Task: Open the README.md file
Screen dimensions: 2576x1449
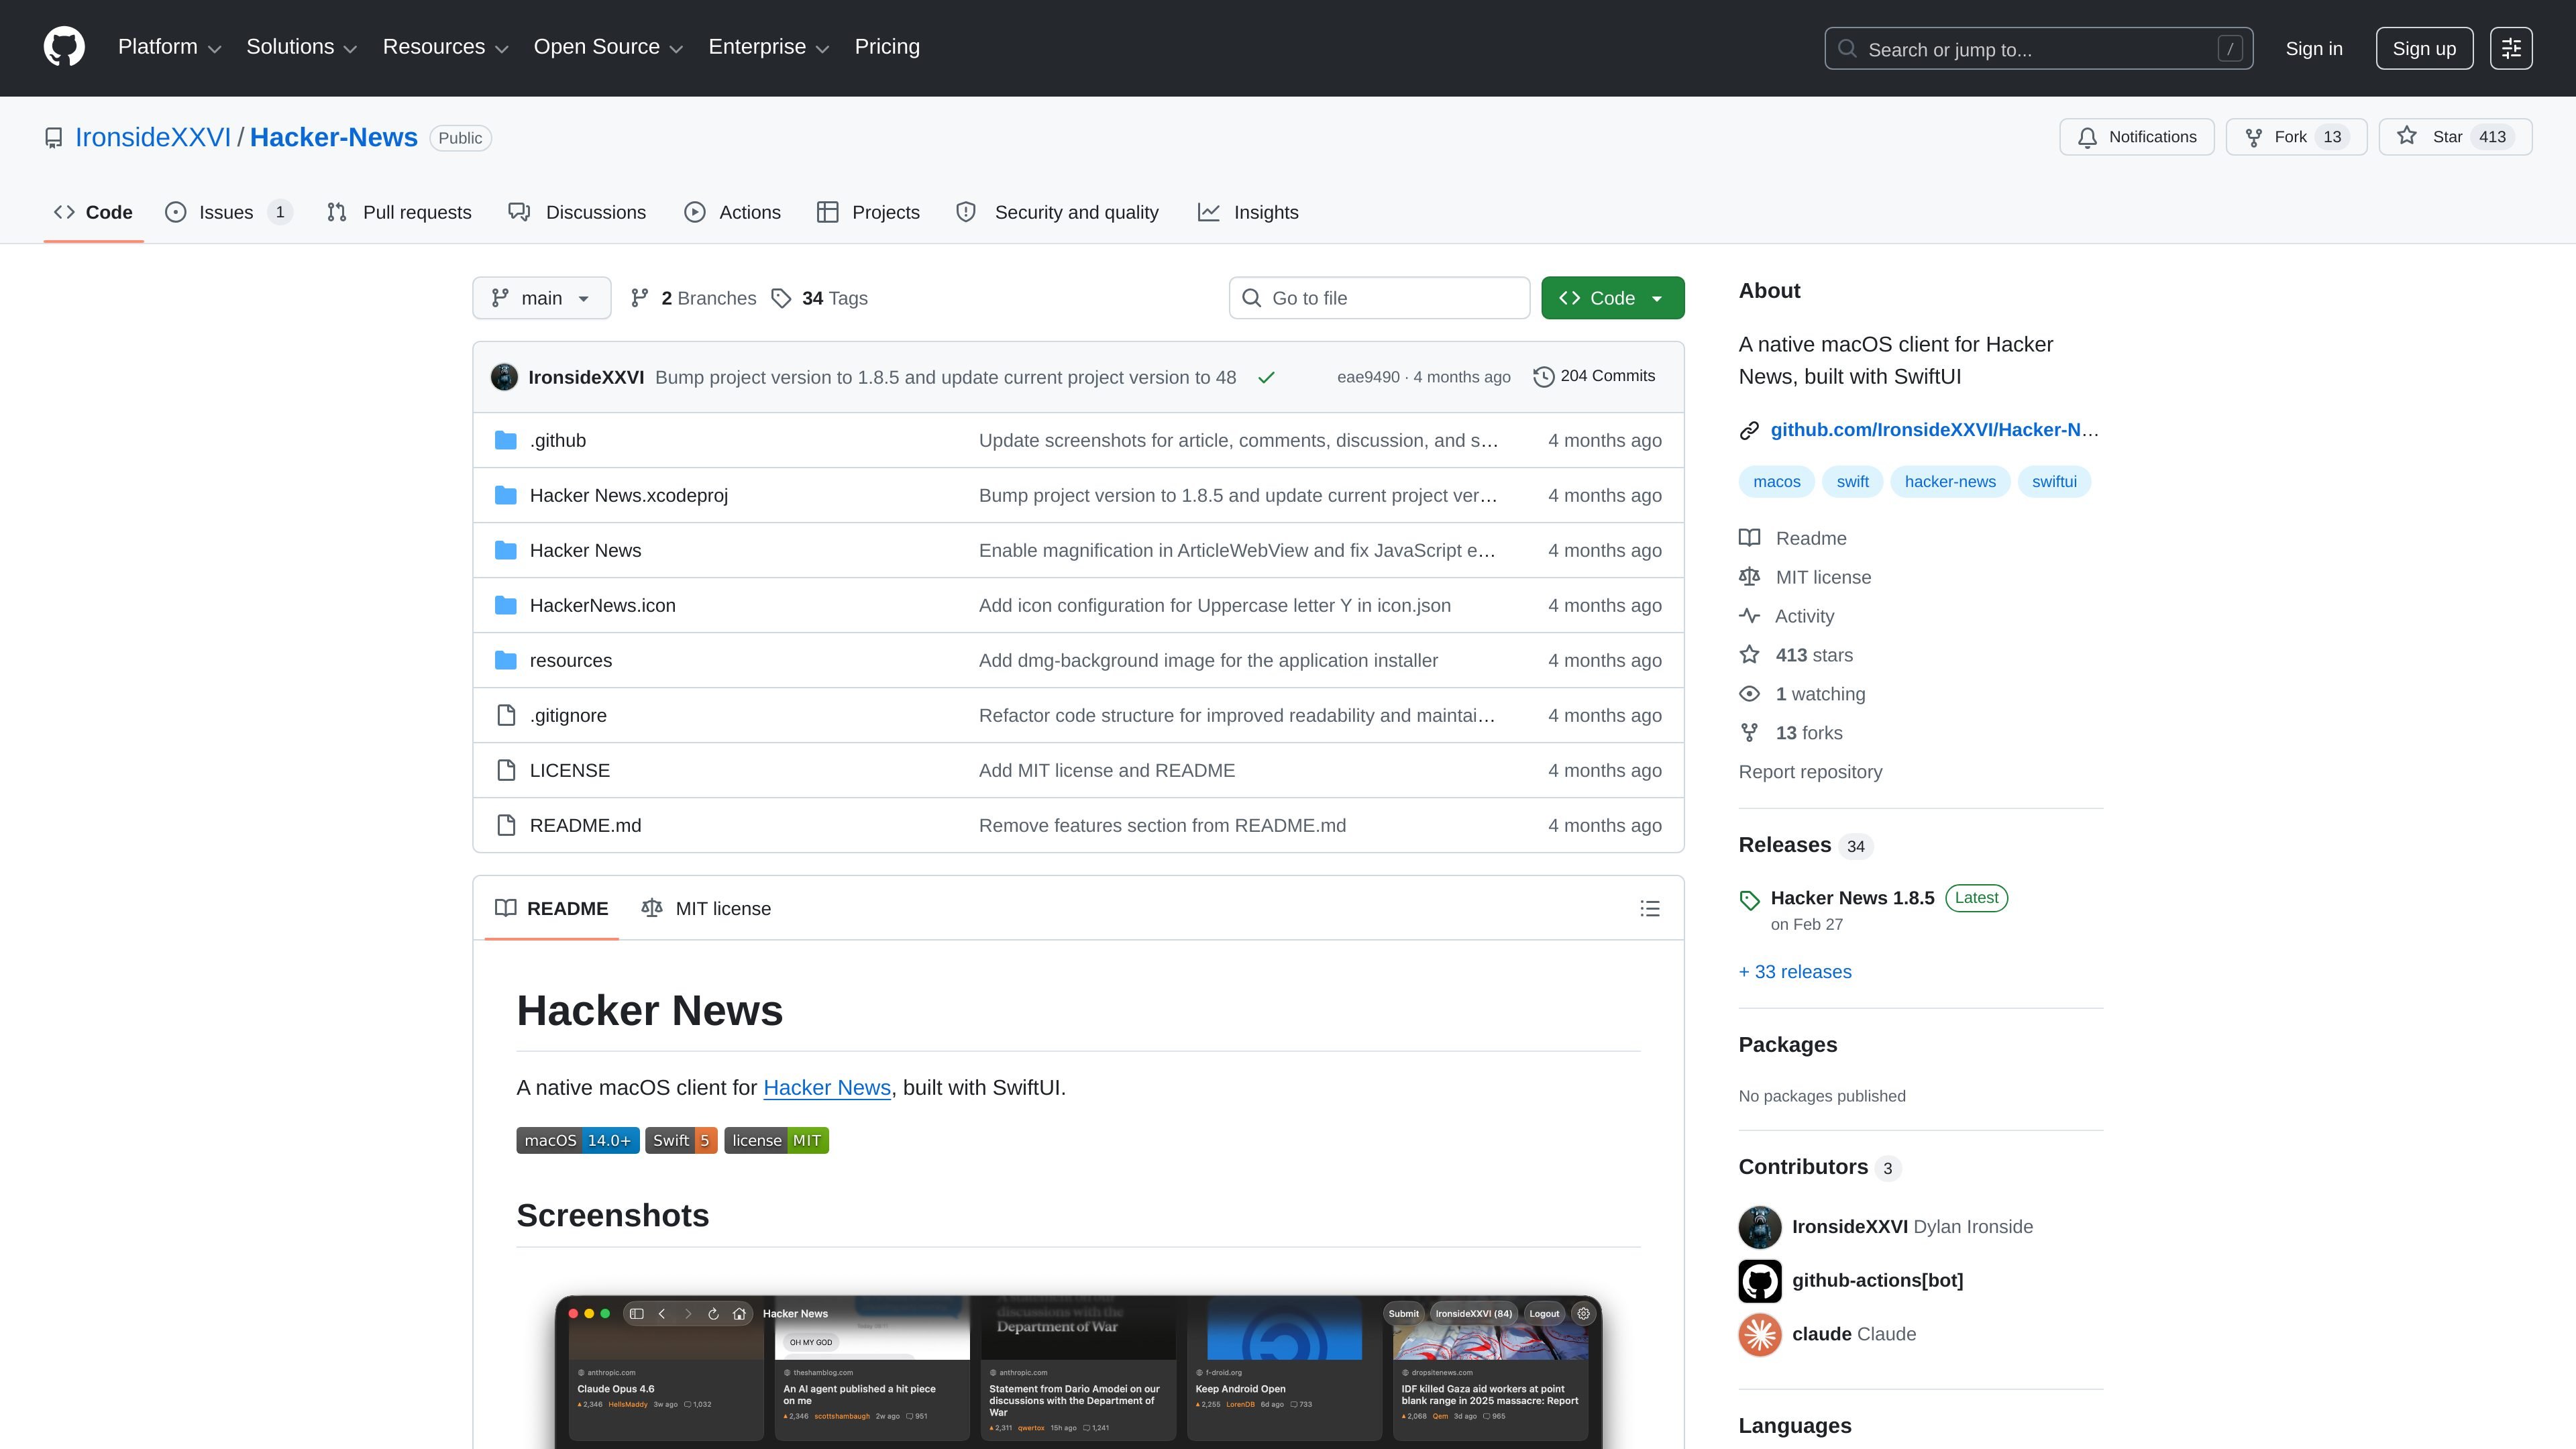Action: tap(586, 825)
